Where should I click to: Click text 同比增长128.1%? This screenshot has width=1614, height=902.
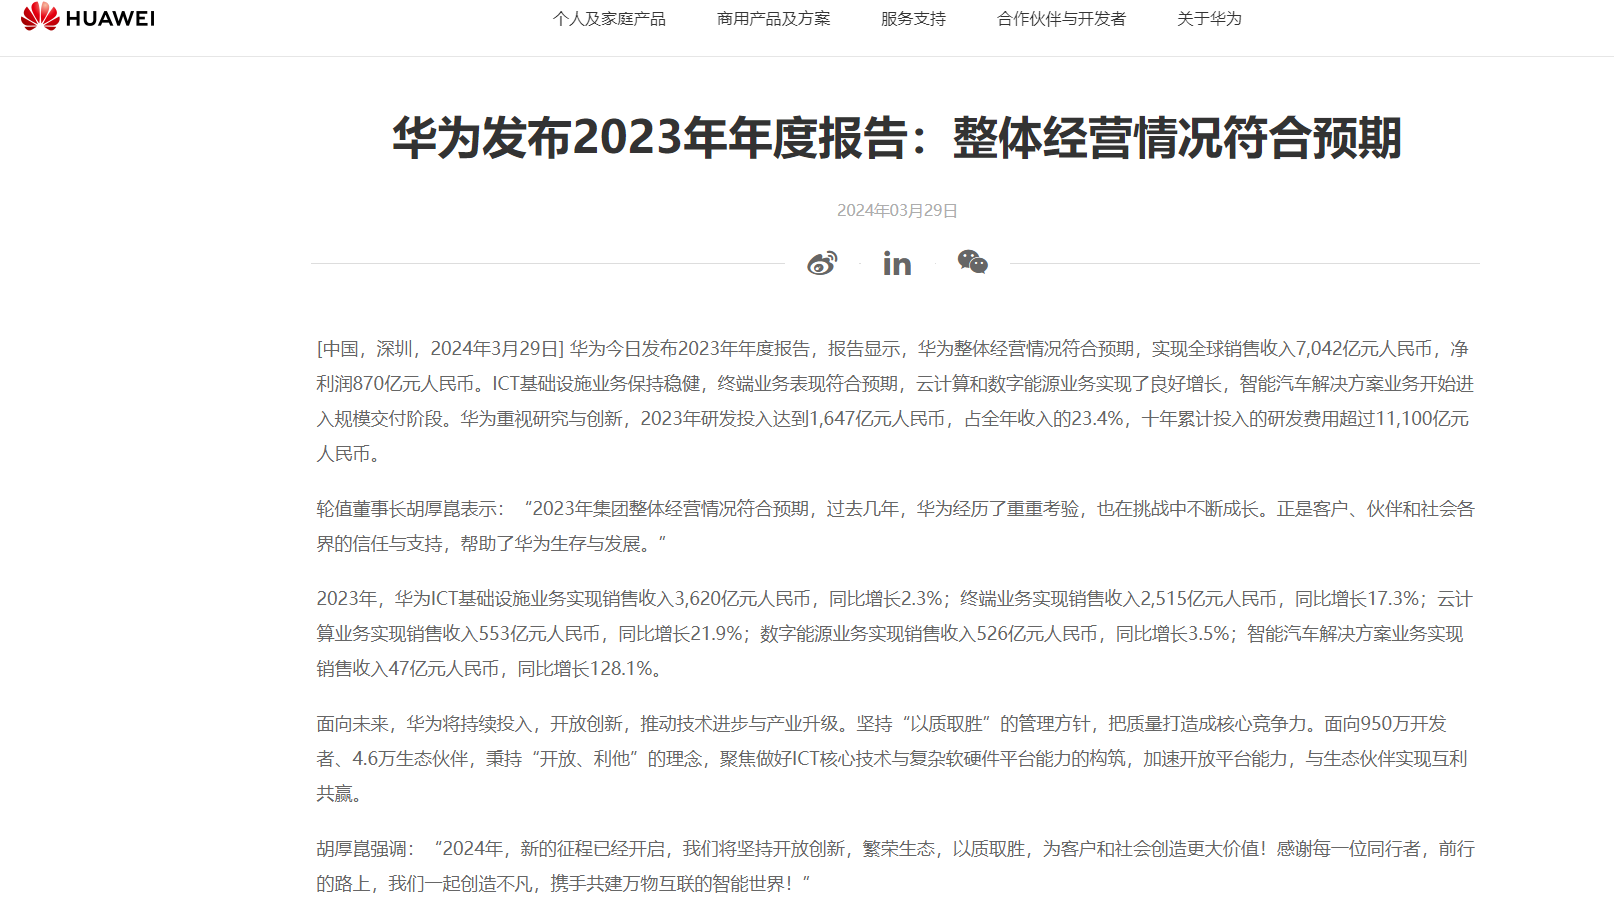(x=584, y=669)
